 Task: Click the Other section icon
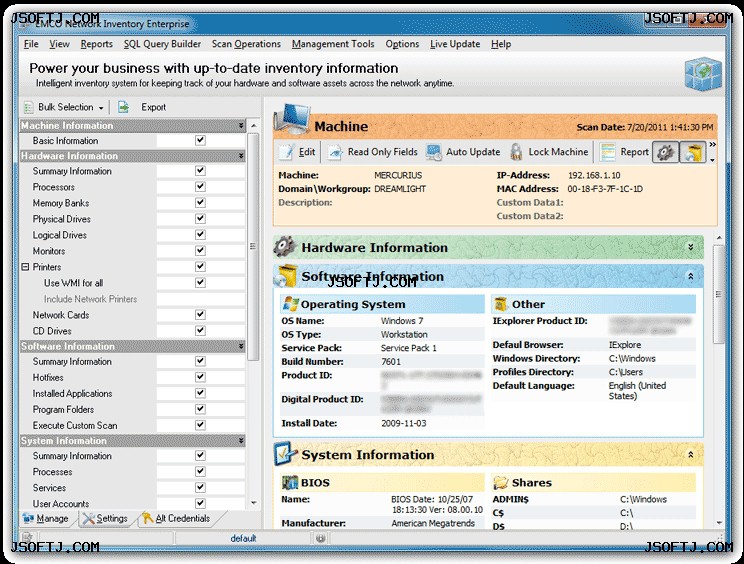(x=500, y=304)
